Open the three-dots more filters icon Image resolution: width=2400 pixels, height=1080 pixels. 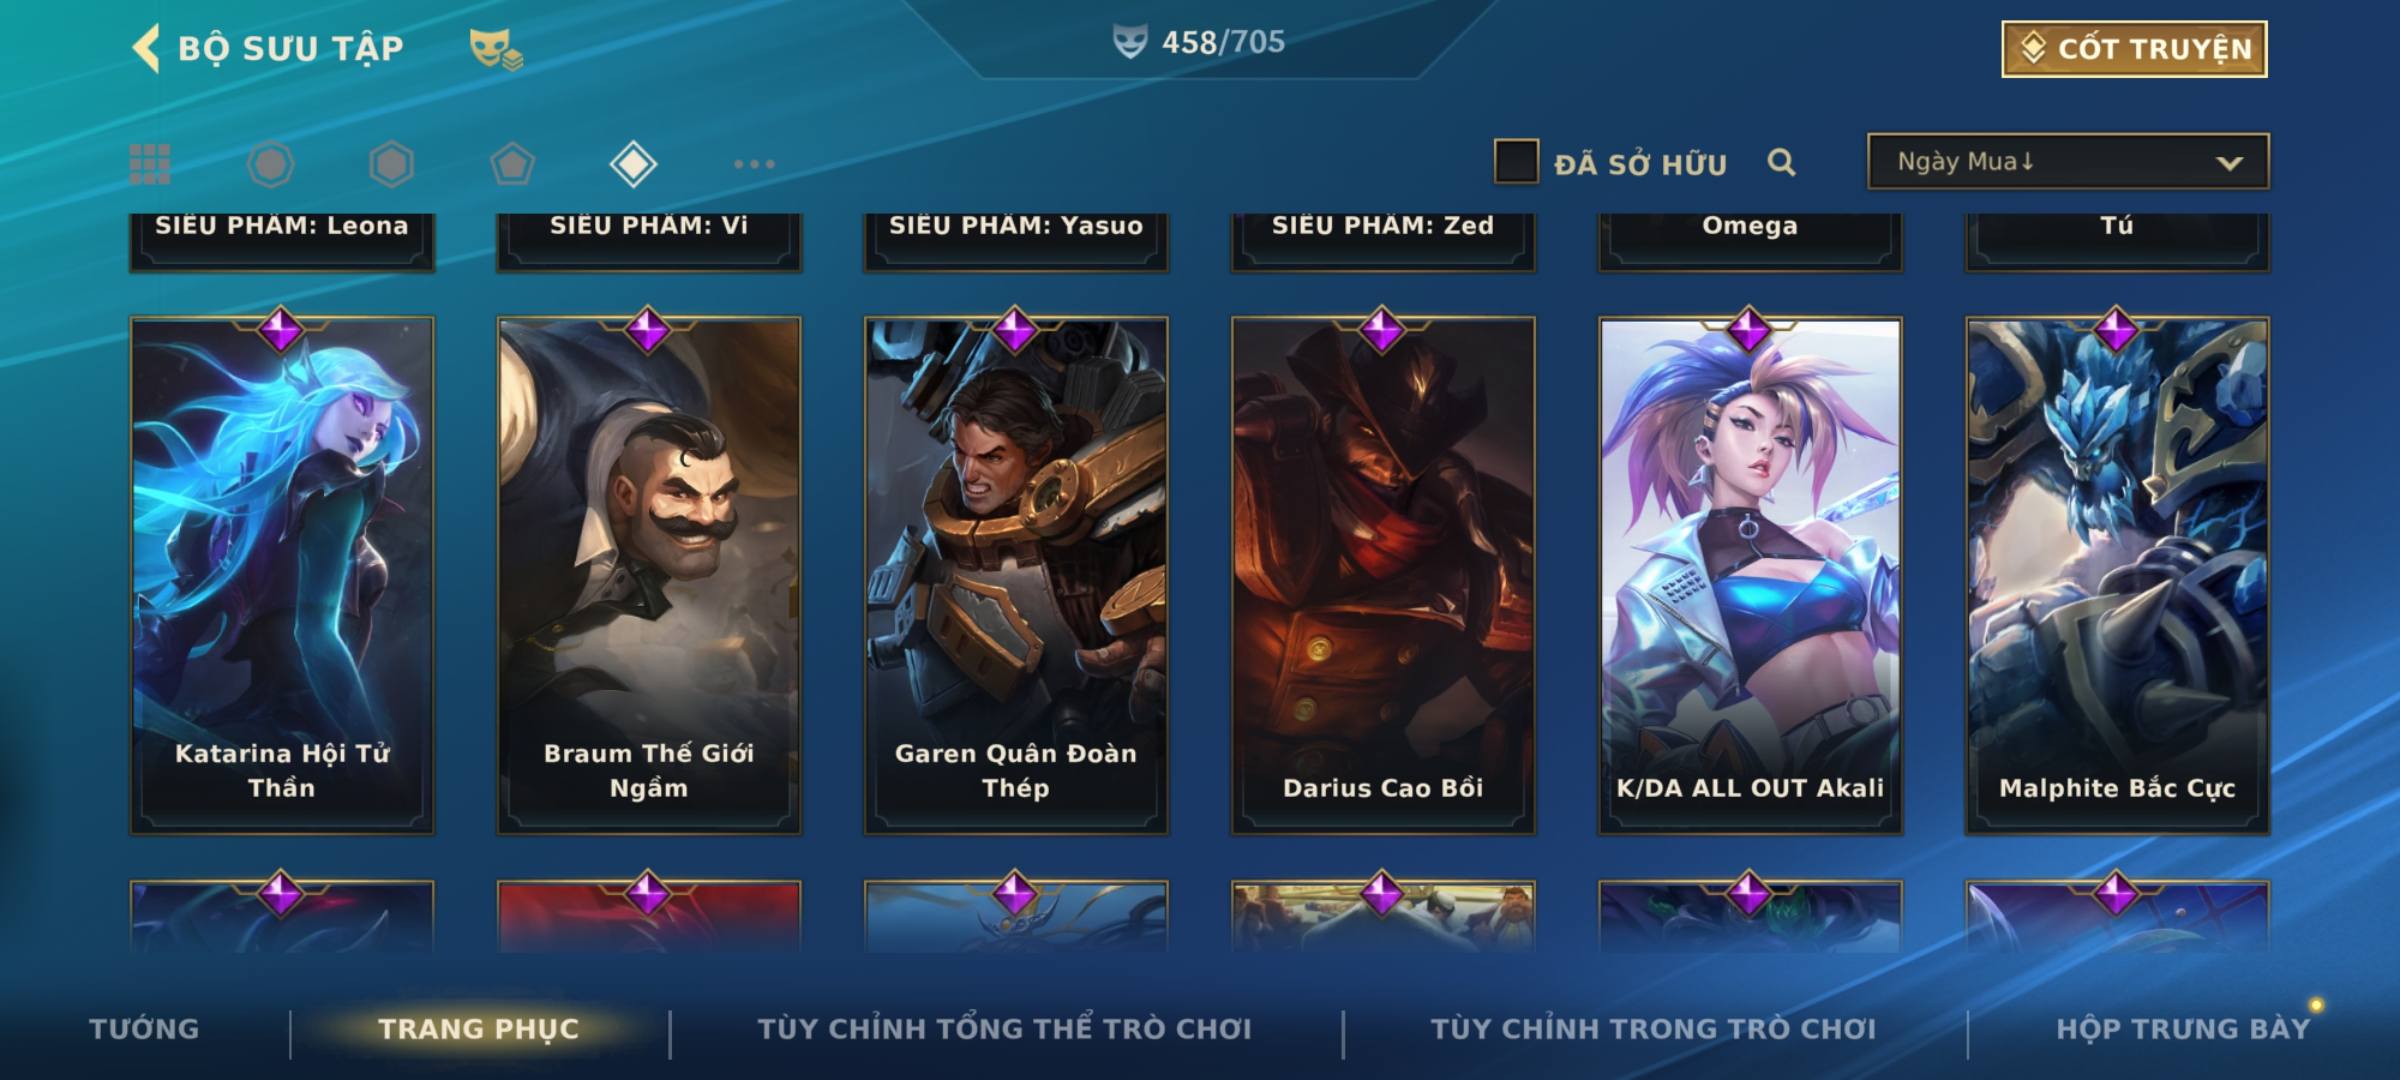pyautogui.click(x=754, y=164)
